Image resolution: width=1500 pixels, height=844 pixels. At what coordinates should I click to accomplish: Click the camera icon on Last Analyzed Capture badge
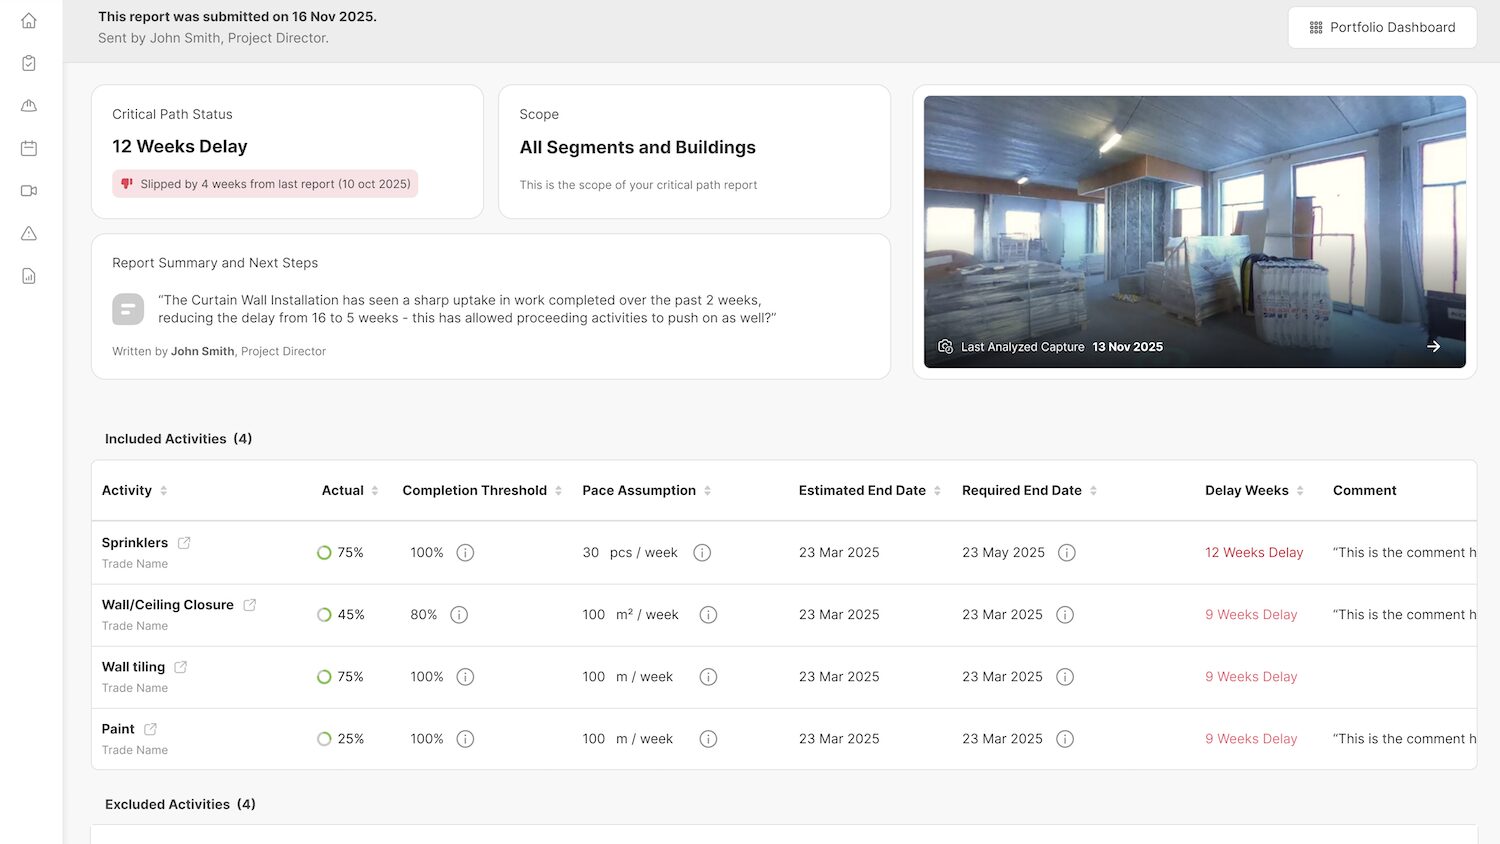(x=945, y=346)
